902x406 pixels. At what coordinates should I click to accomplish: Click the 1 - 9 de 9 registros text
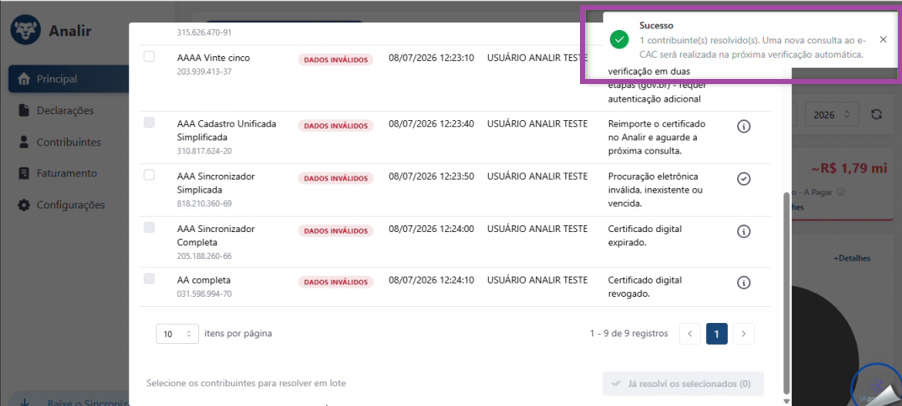tap(629, 334)
